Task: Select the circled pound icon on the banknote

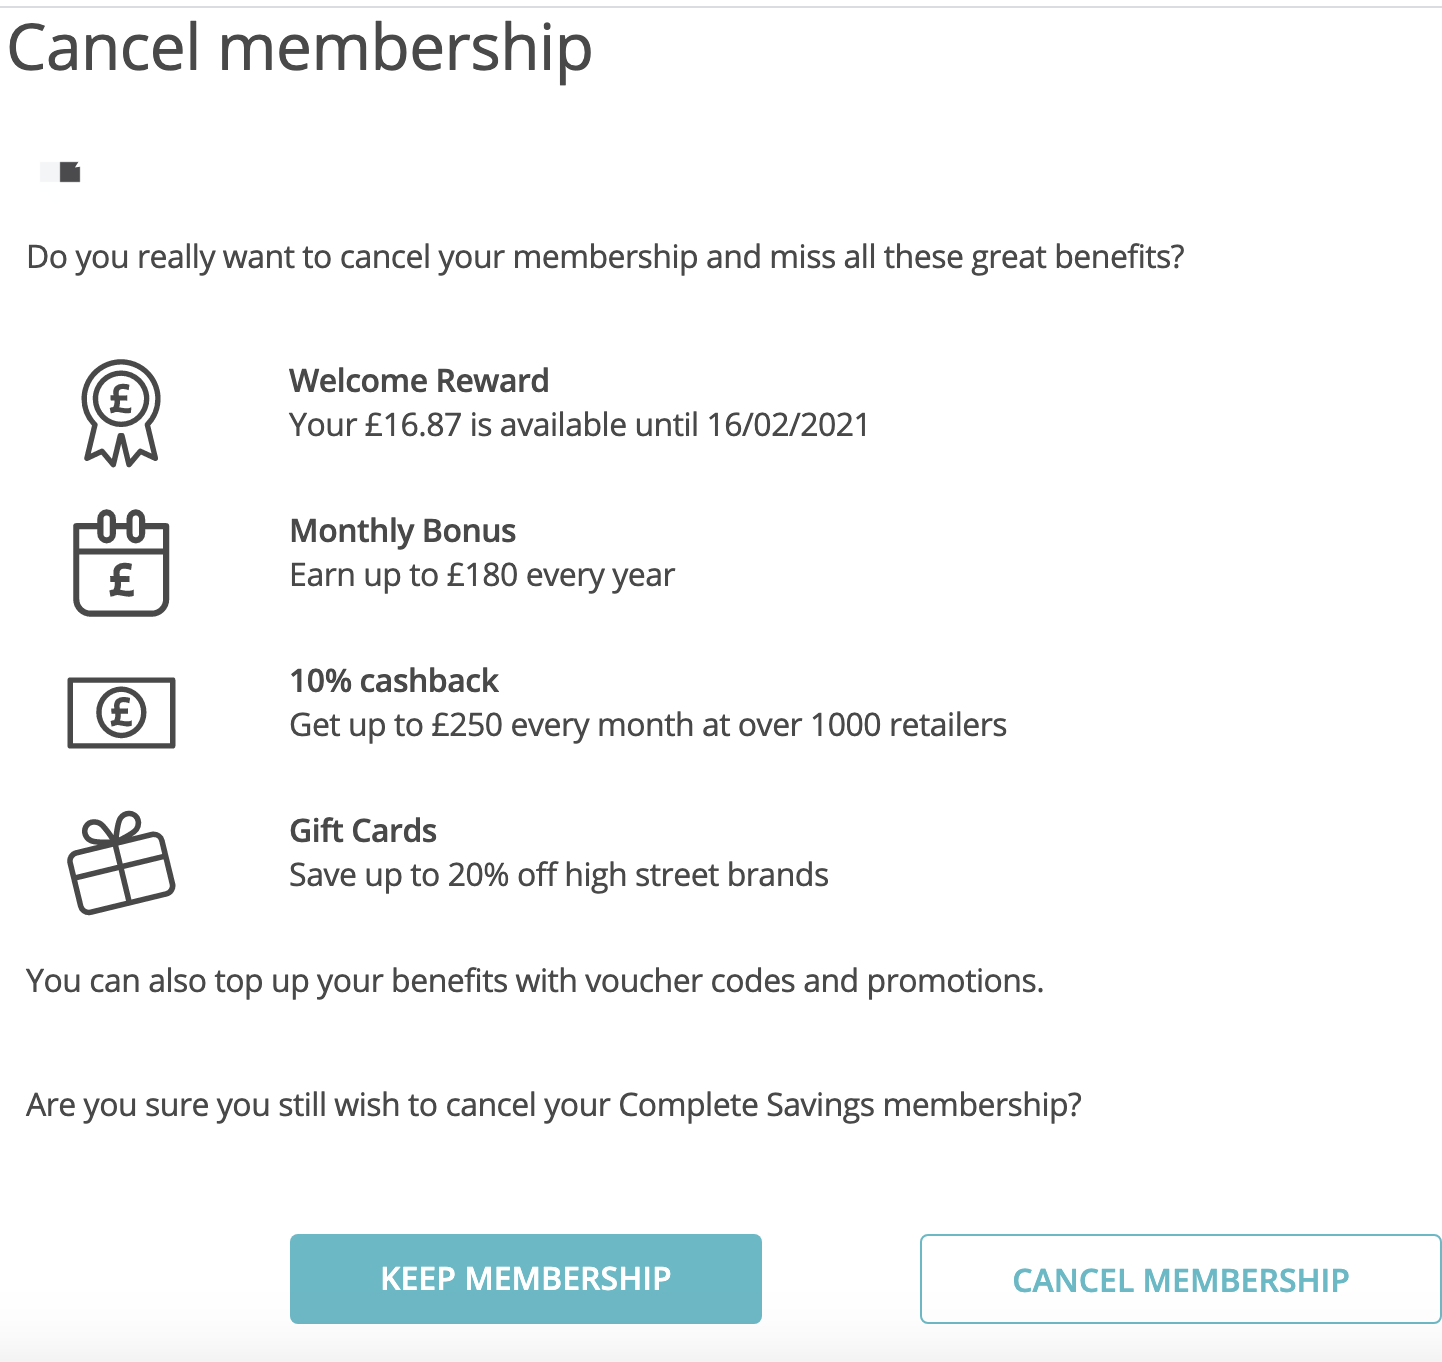Action: pos(120,713)
